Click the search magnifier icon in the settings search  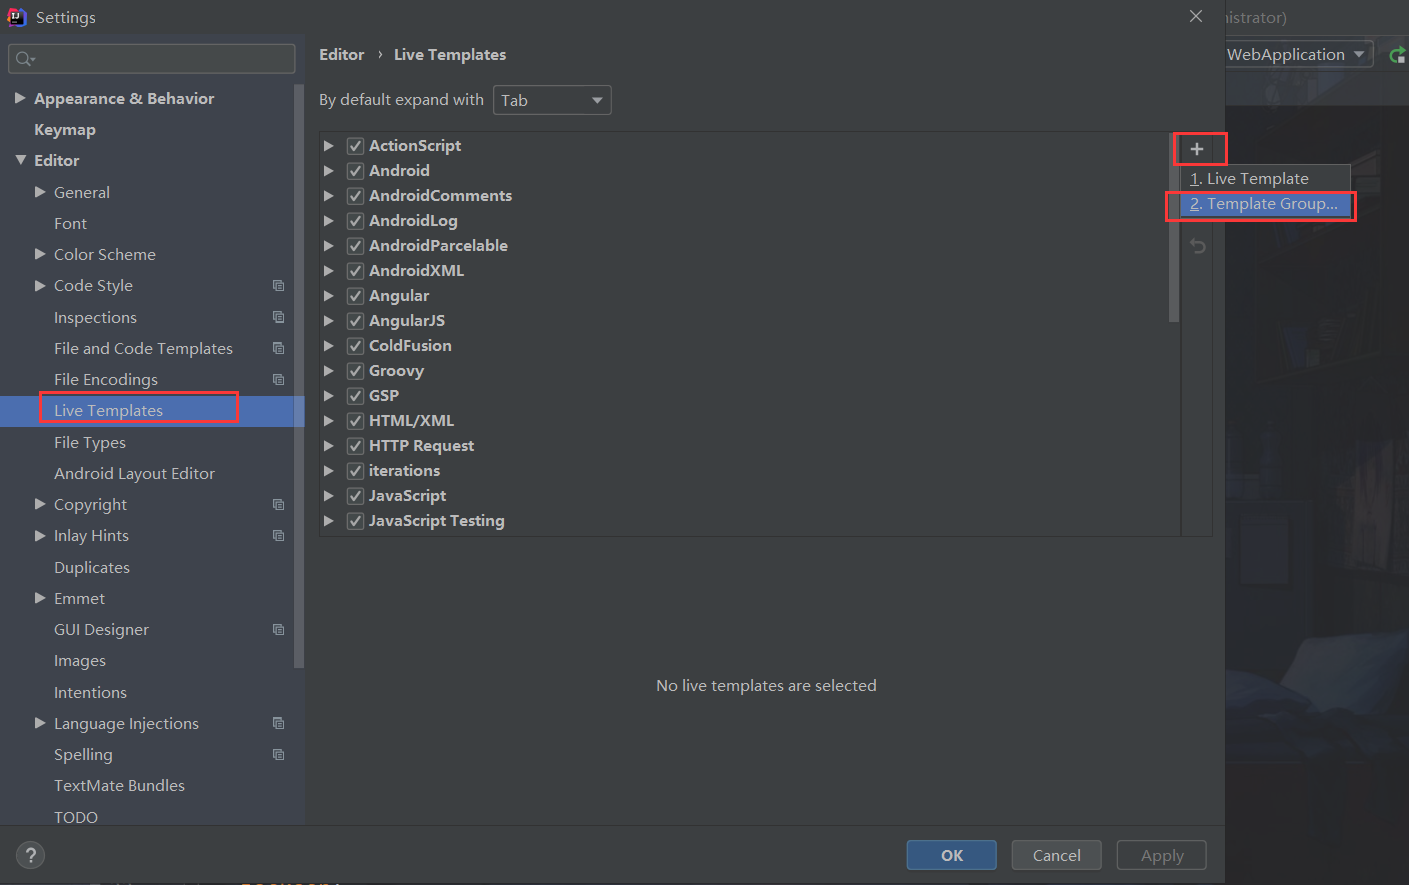[x=25, y=59]
